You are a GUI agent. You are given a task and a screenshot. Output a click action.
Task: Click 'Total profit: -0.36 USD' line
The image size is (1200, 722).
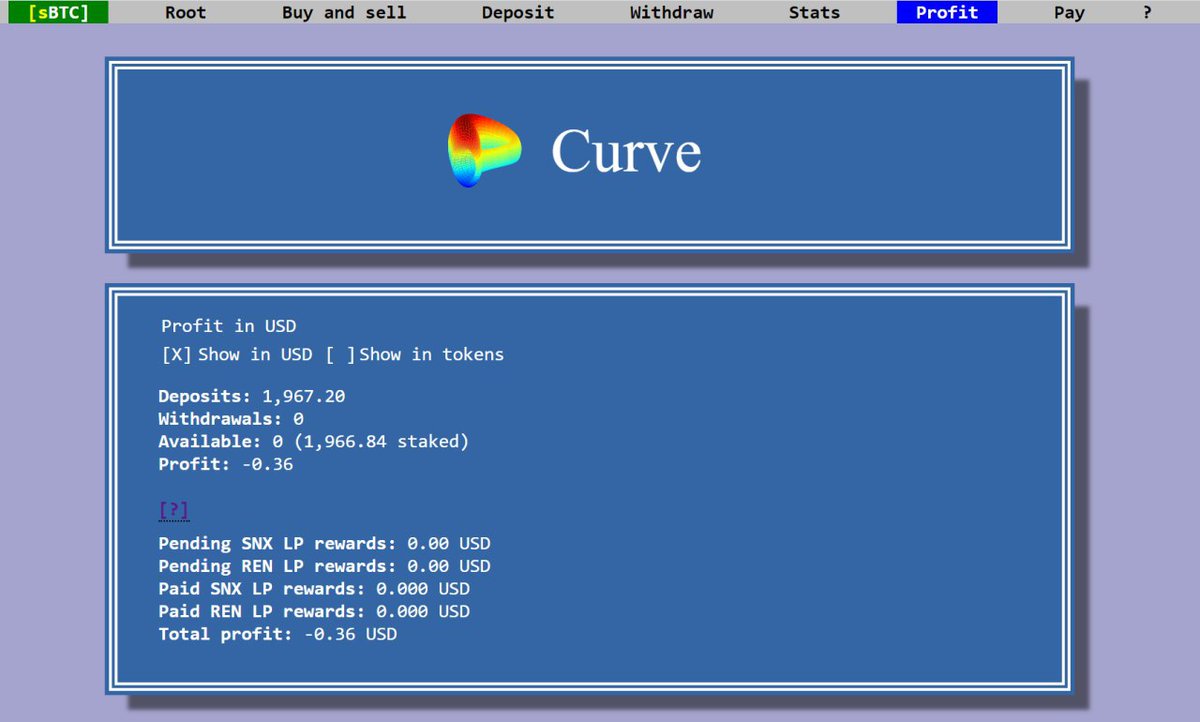pos(278,634)
